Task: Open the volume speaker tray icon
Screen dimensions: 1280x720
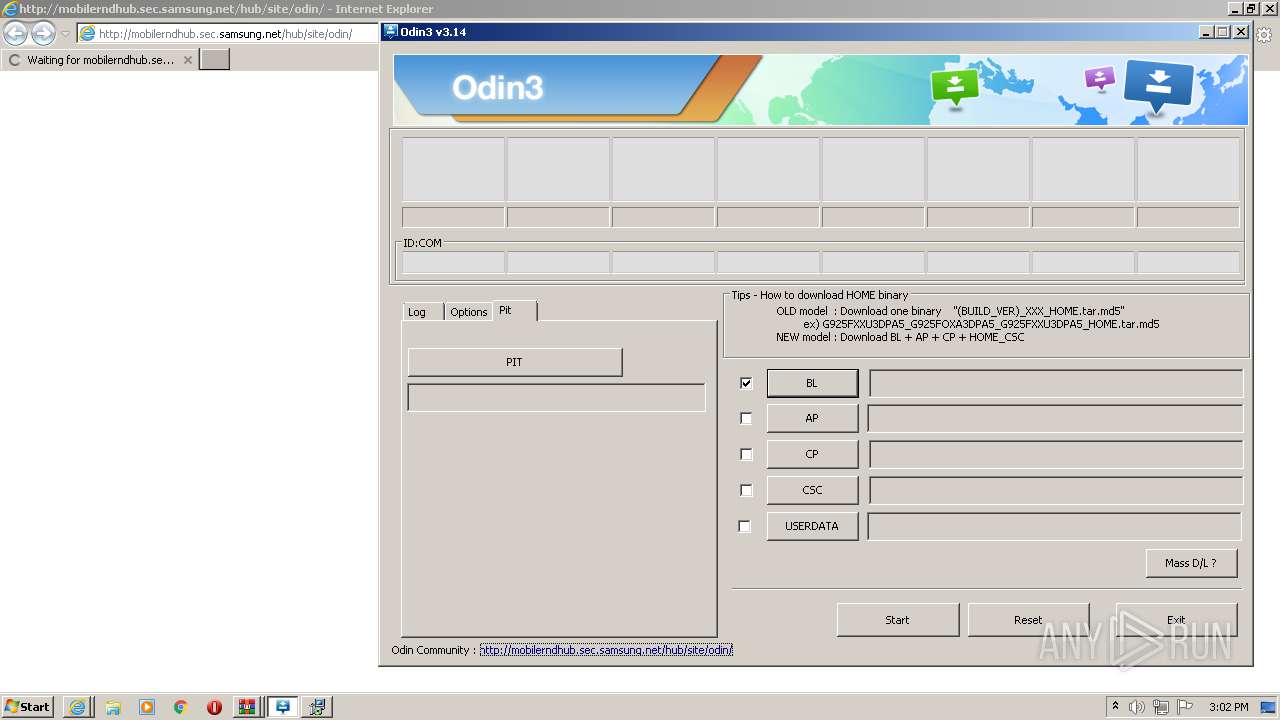Action: pyautogui.click(x=1136, y=707)
